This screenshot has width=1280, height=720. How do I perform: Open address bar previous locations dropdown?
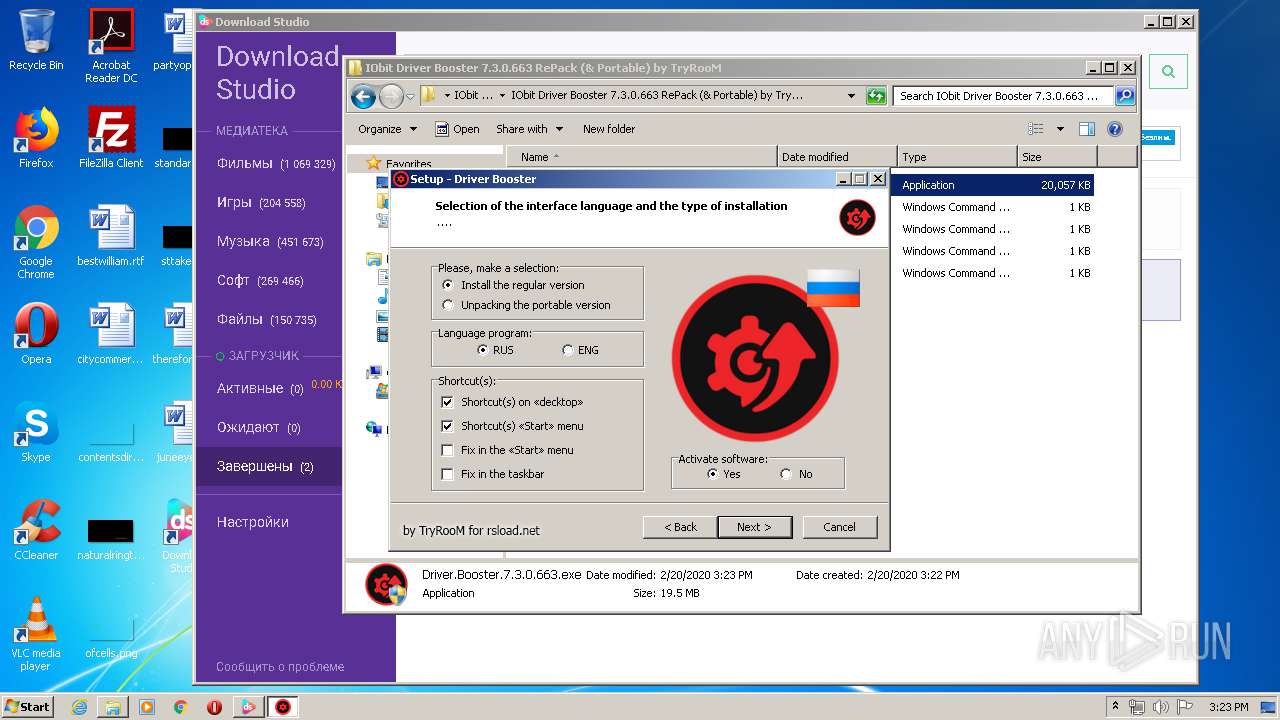click(x=851, y=96)
